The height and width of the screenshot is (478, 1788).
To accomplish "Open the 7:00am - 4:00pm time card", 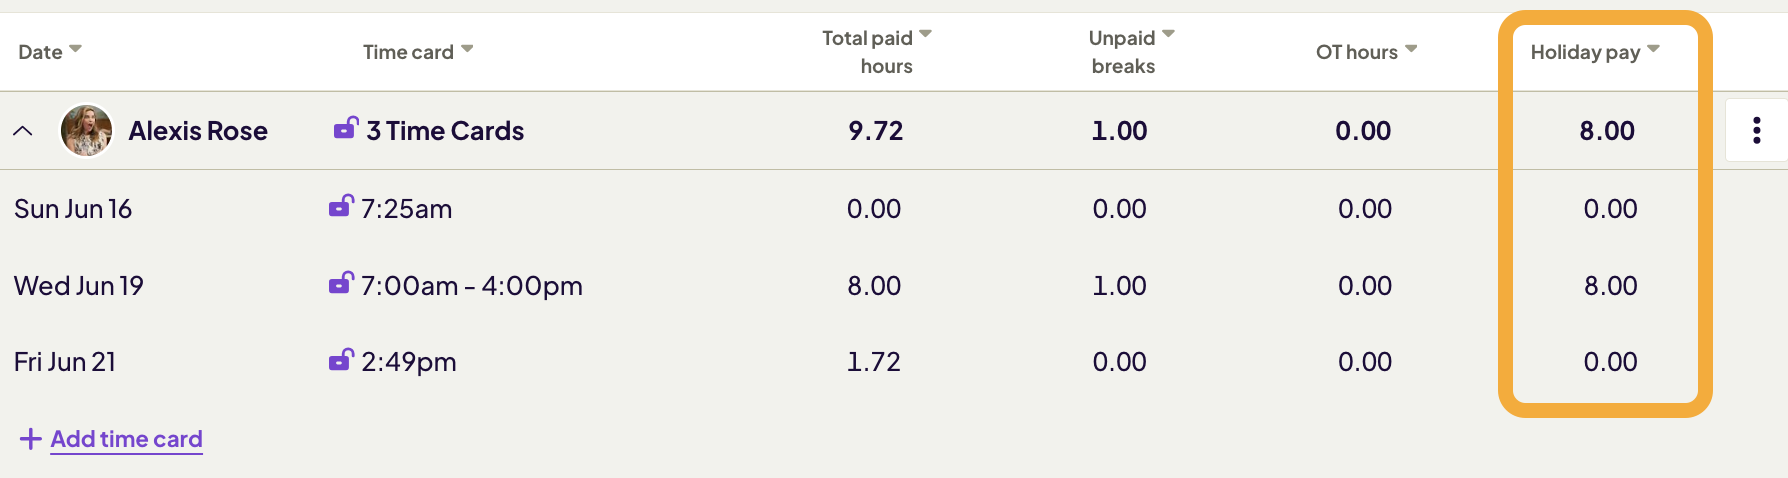I will [471, 286].
